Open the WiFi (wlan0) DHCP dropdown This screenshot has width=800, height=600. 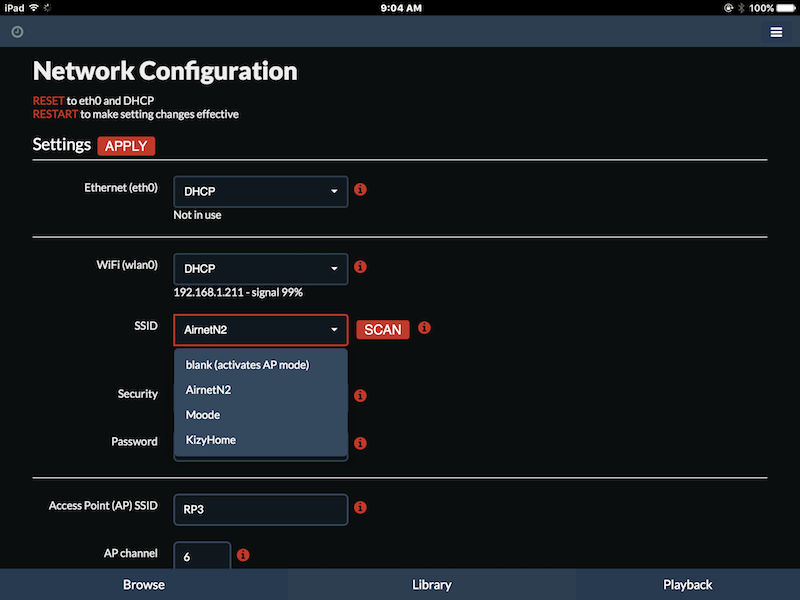point(261,269)
